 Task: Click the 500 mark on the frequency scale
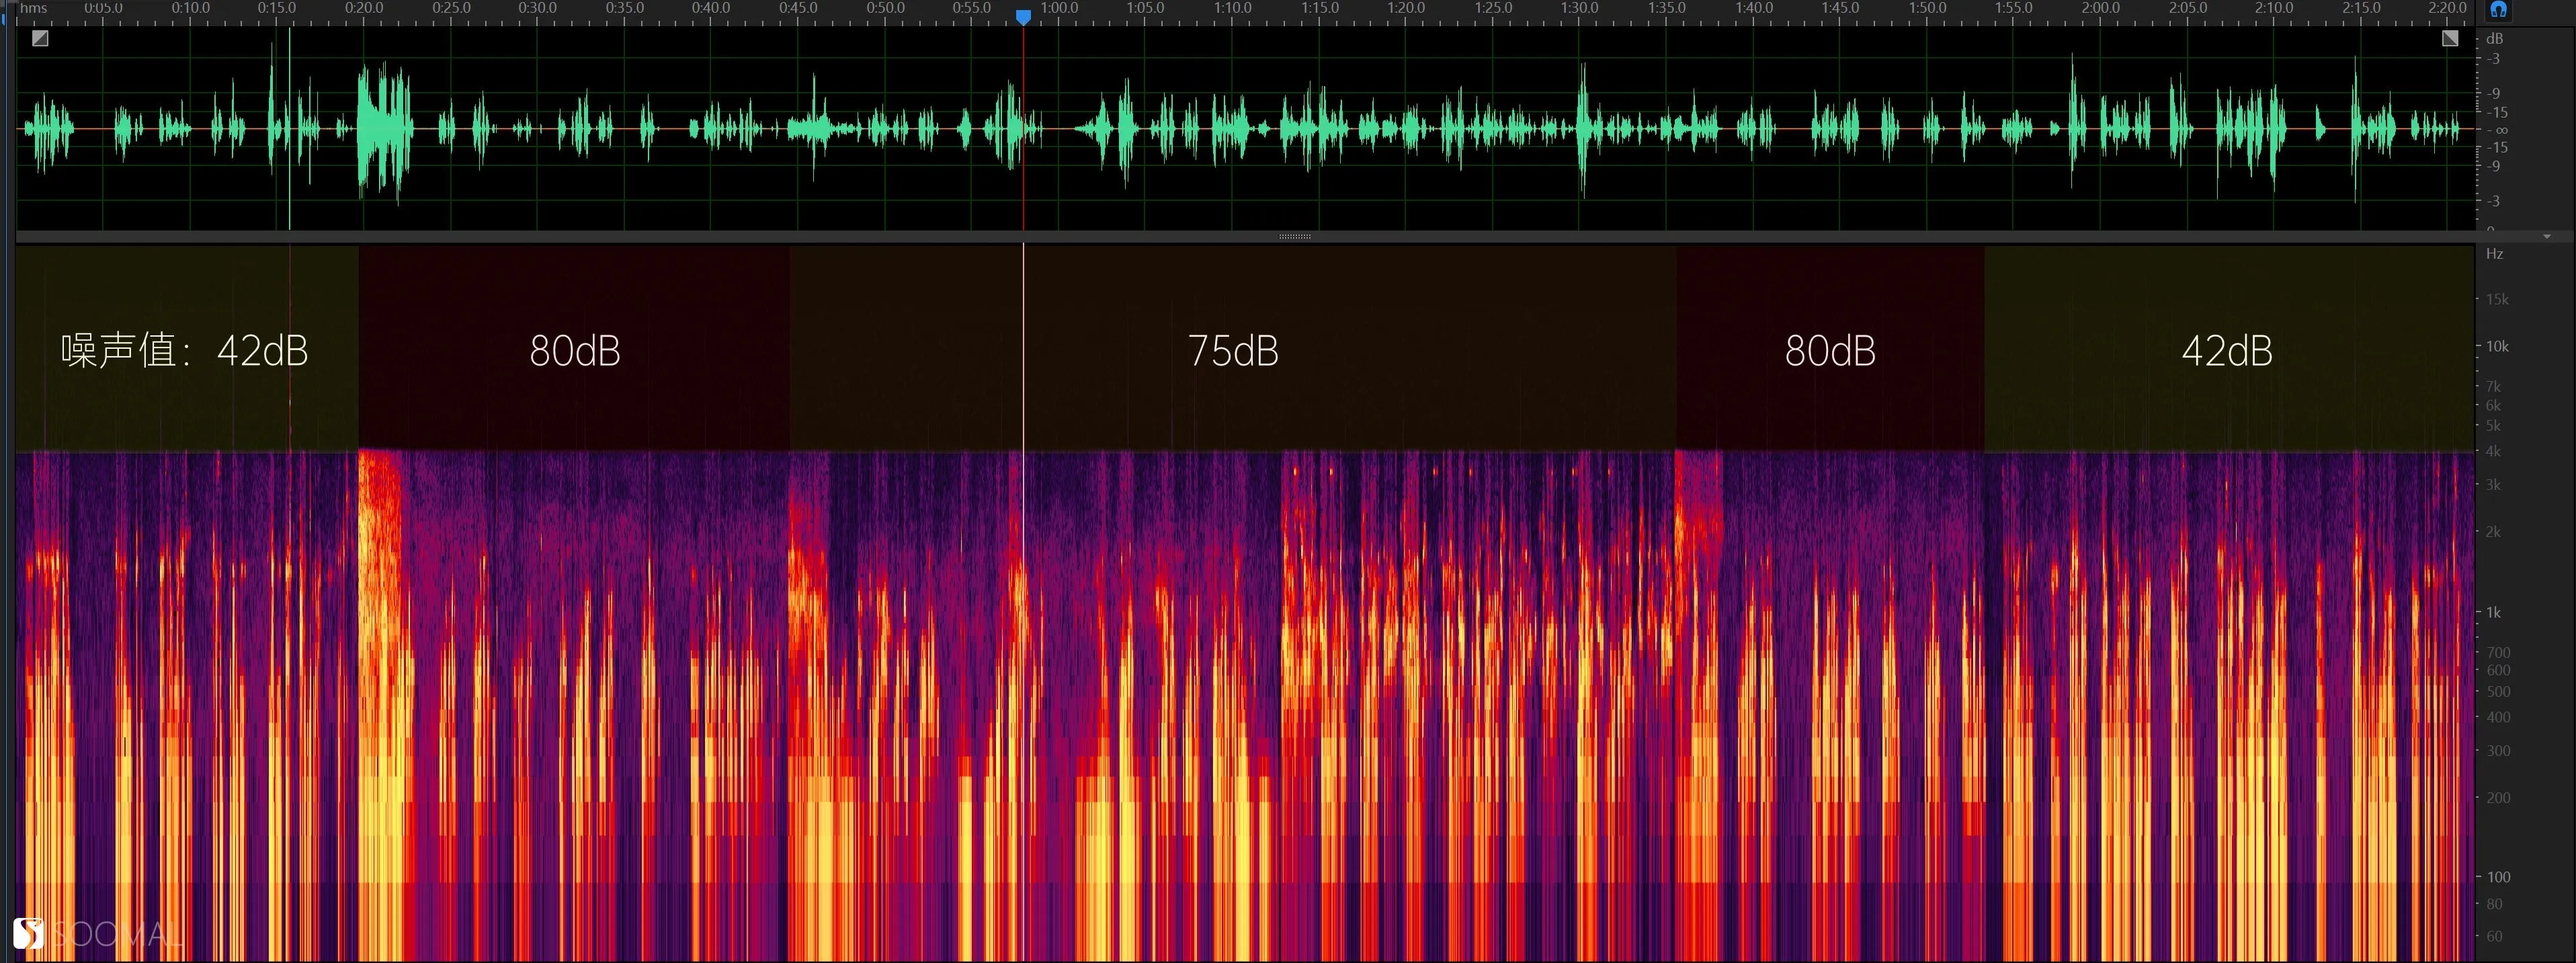tap(2498, 691)
